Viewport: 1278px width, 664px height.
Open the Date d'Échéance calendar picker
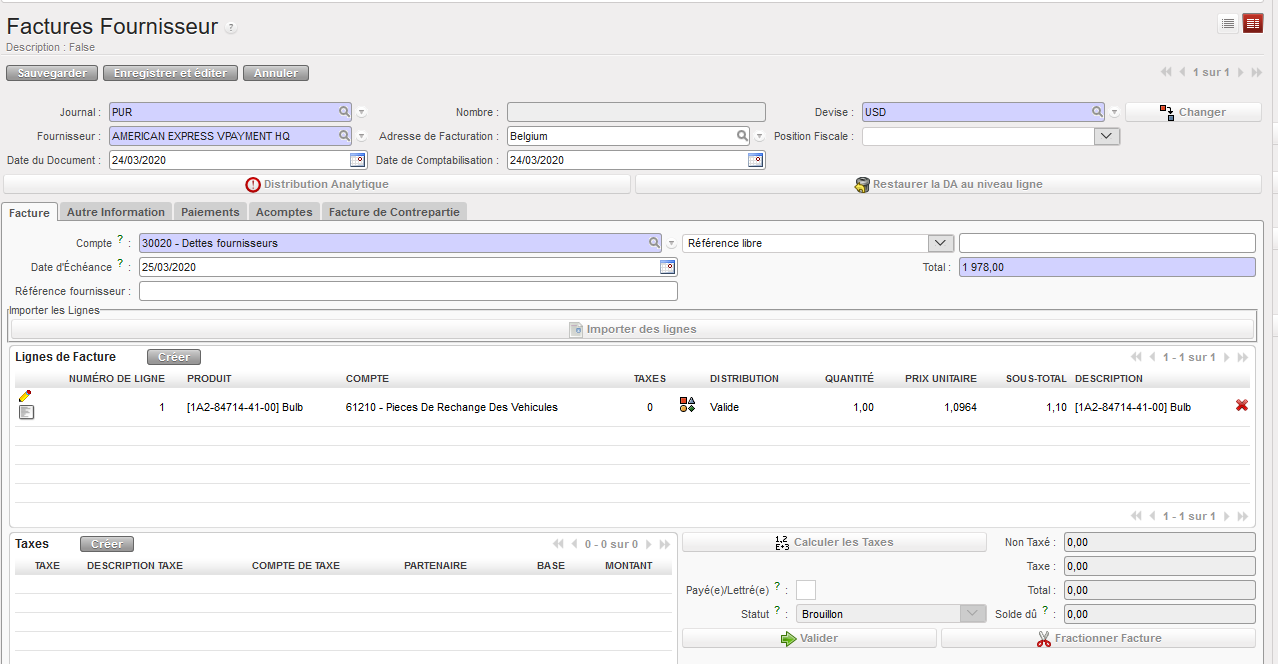(667, 267)
